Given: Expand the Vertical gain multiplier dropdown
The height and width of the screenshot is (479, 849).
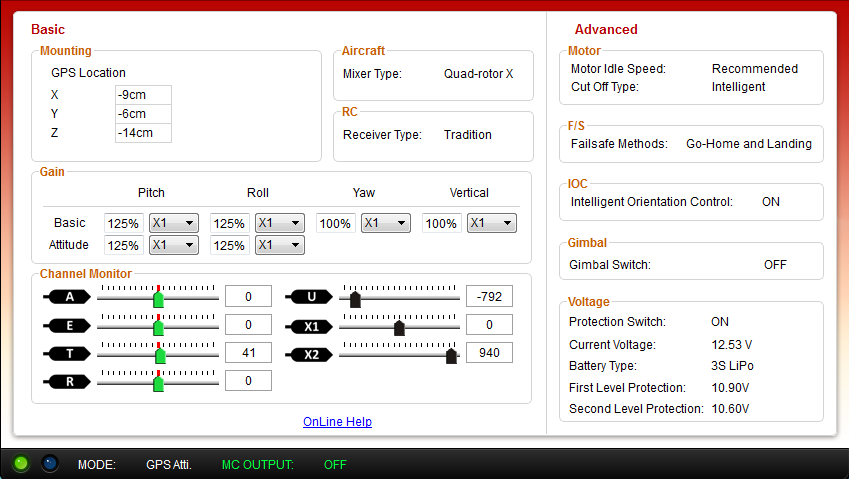Looking at the screenshot, I should point(491,224).
